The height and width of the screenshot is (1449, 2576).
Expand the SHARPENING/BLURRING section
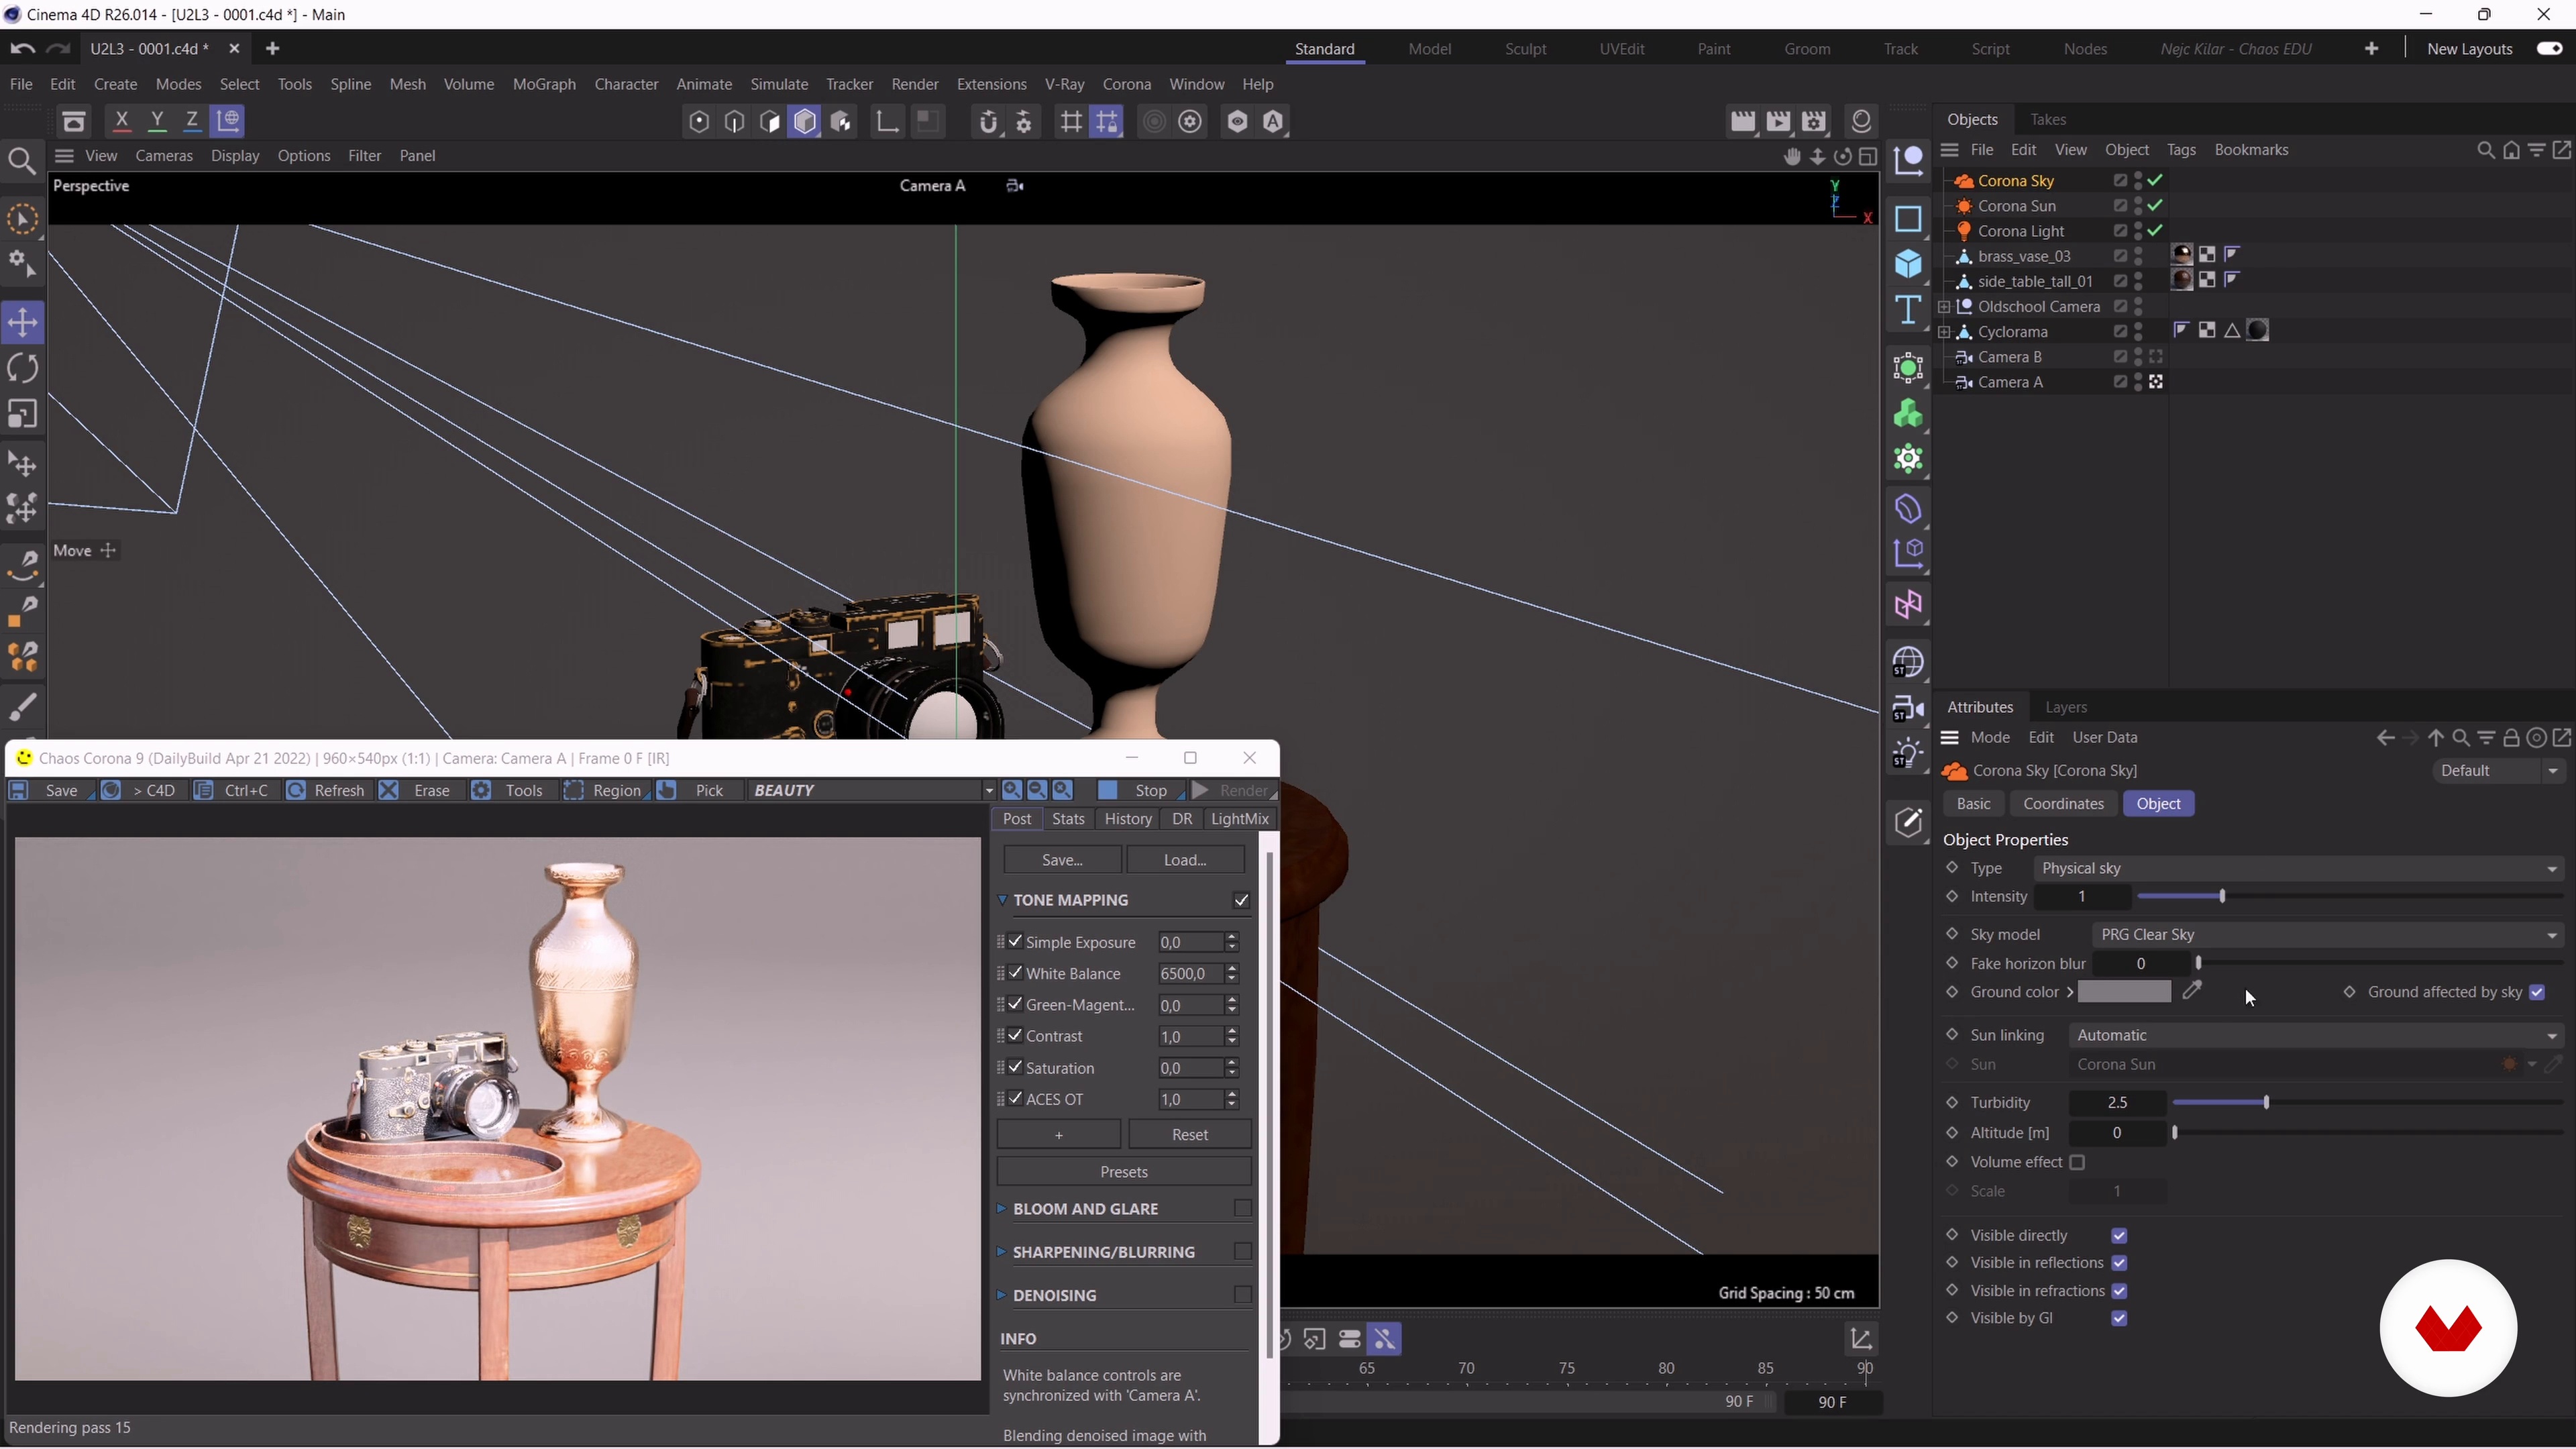1001,1252
